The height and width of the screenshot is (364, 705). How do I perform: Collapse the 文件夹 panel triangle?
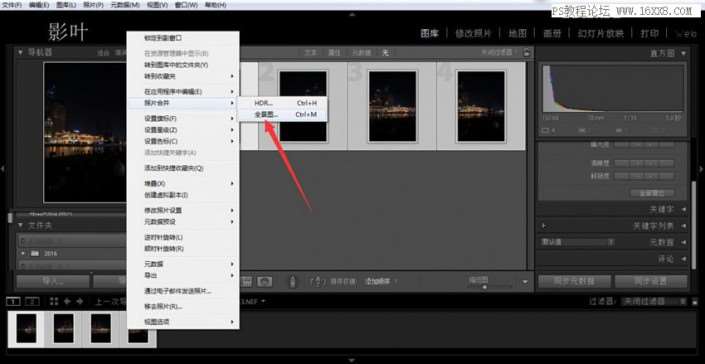tap(20, 225)
